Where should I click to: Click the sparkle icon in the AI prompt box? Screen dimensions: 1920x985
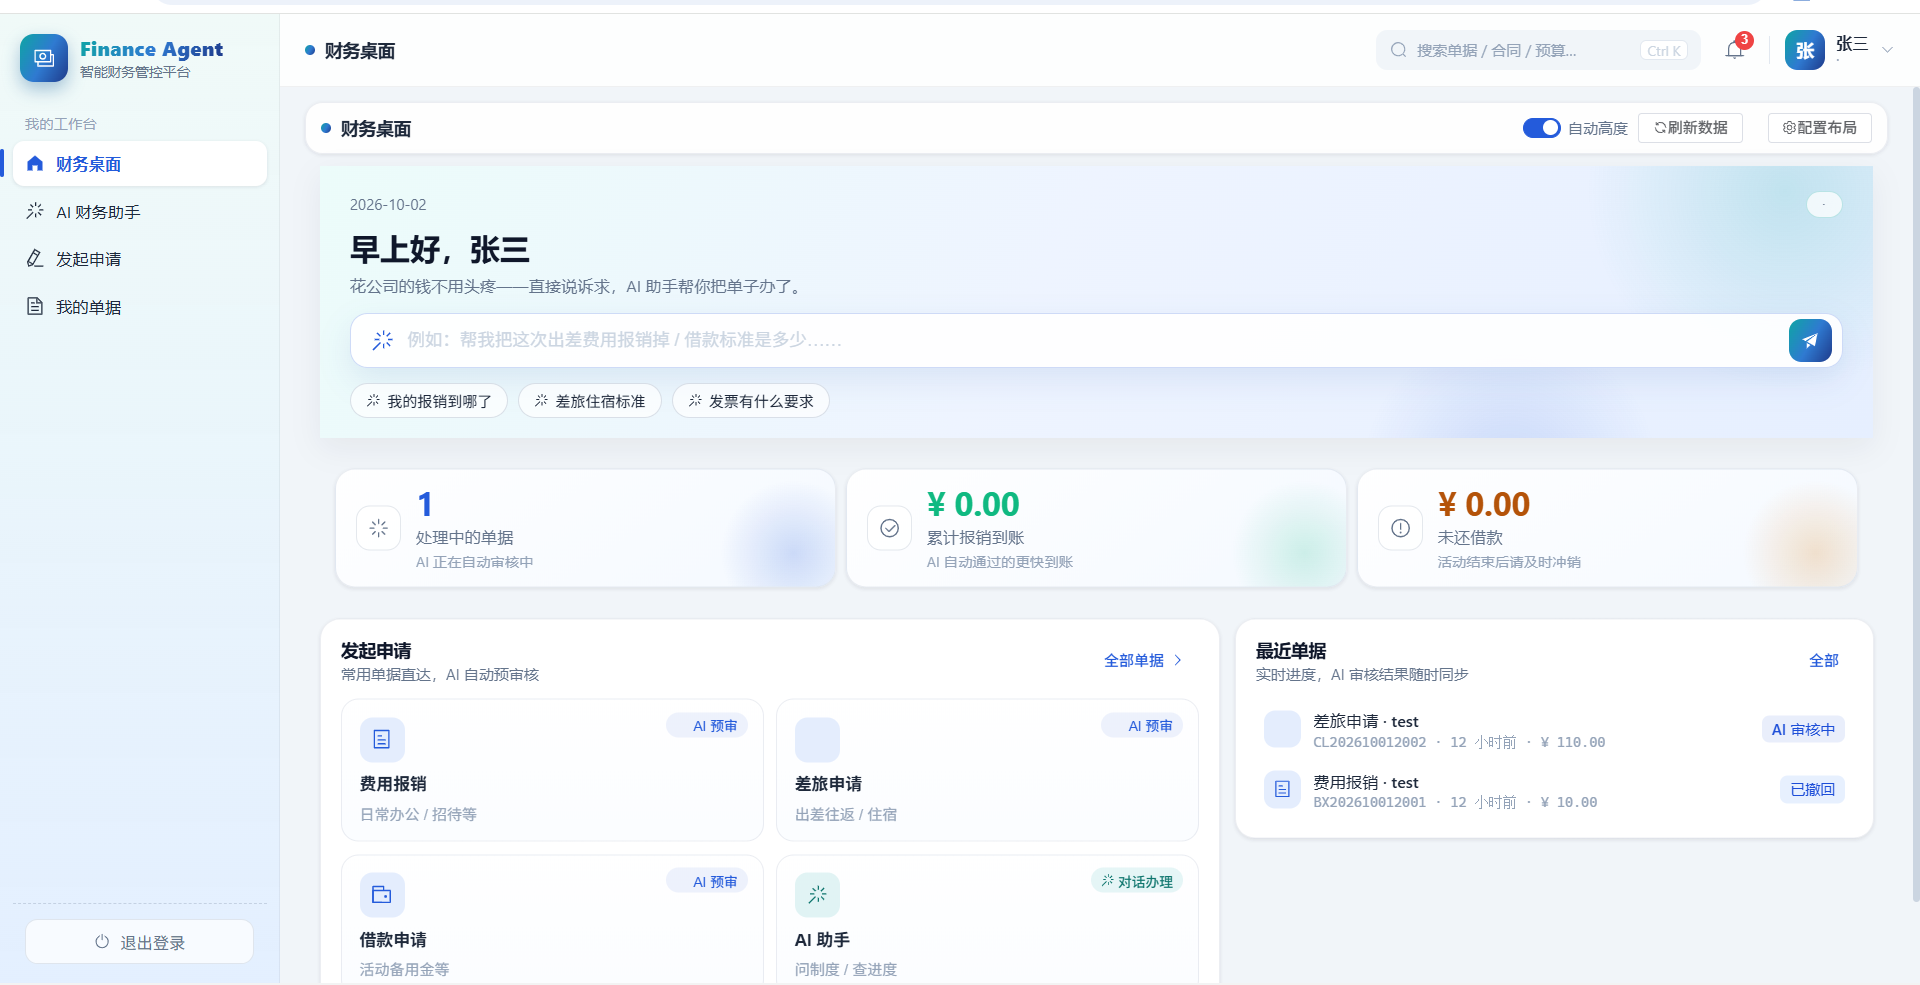pos(383,340)
